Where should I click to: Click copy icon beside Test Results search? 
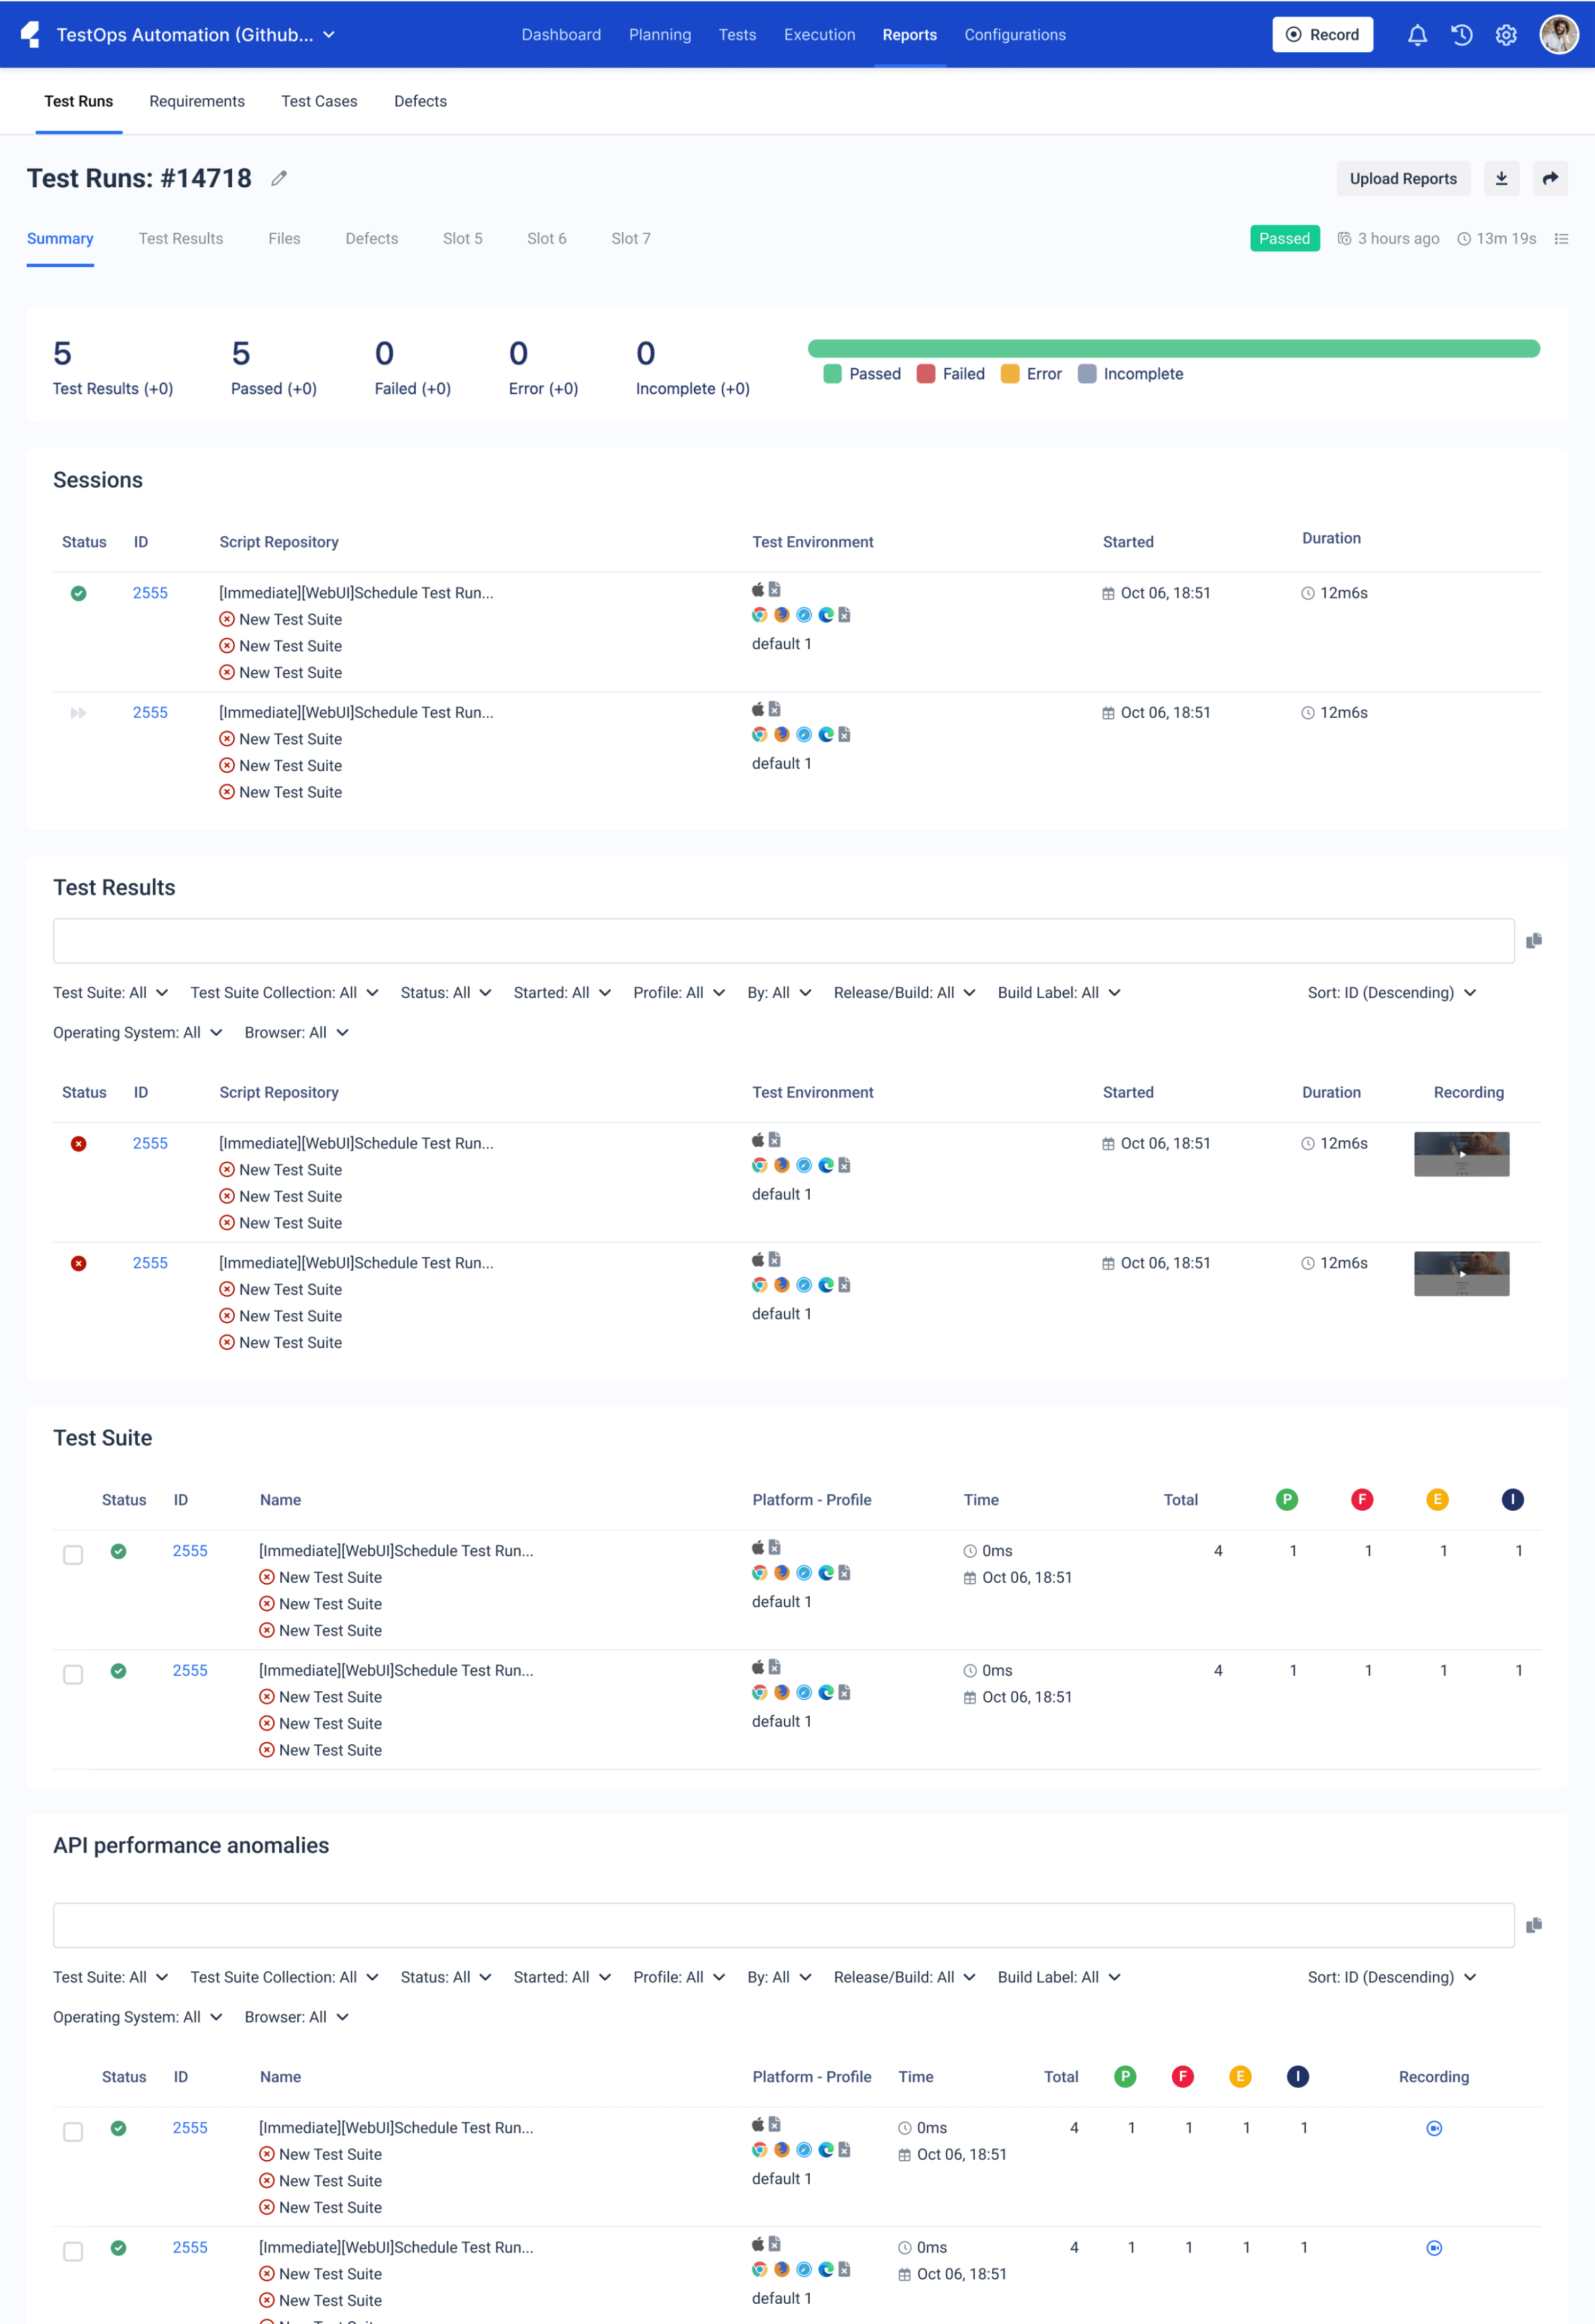(1534, 941)
